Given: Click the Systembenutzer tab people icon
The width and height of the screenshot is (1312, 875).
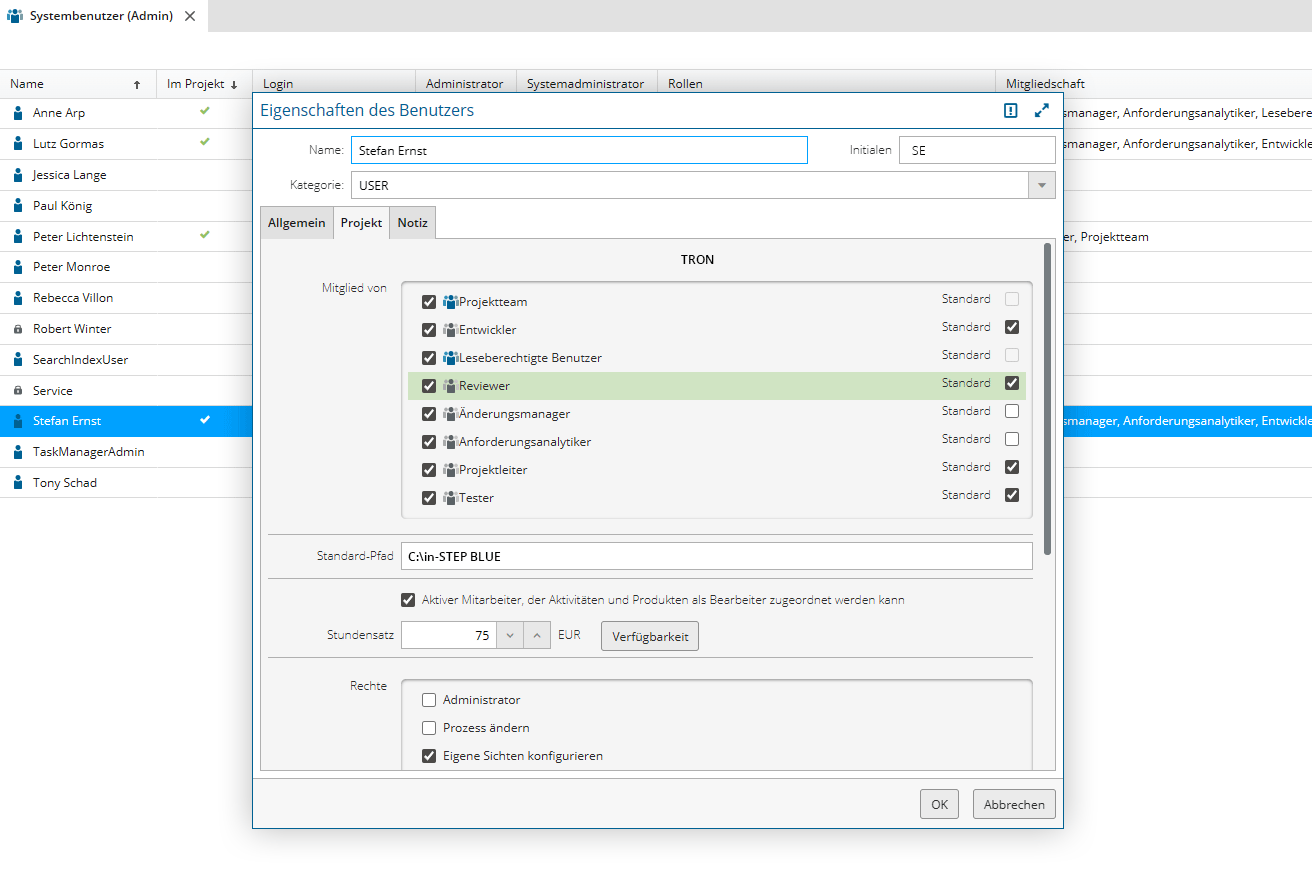Looking at the screenshot, I should (x=15, y=16).
